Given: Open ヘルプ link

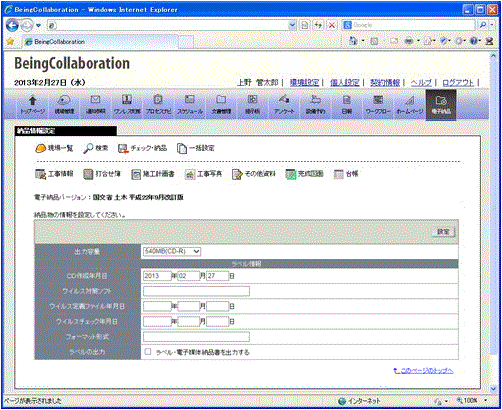Looking at the screenshot, I should 421,82.
